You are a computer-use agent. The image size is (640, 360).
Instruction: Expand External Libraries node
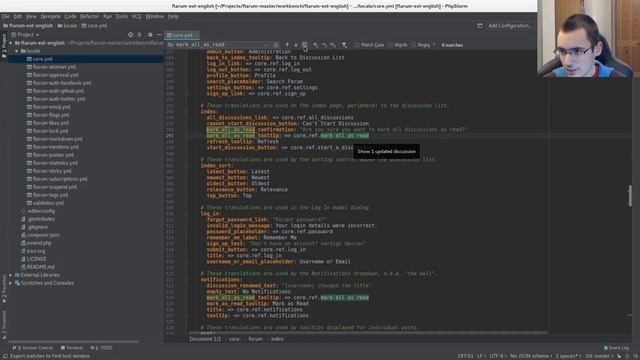pos(11,275)
